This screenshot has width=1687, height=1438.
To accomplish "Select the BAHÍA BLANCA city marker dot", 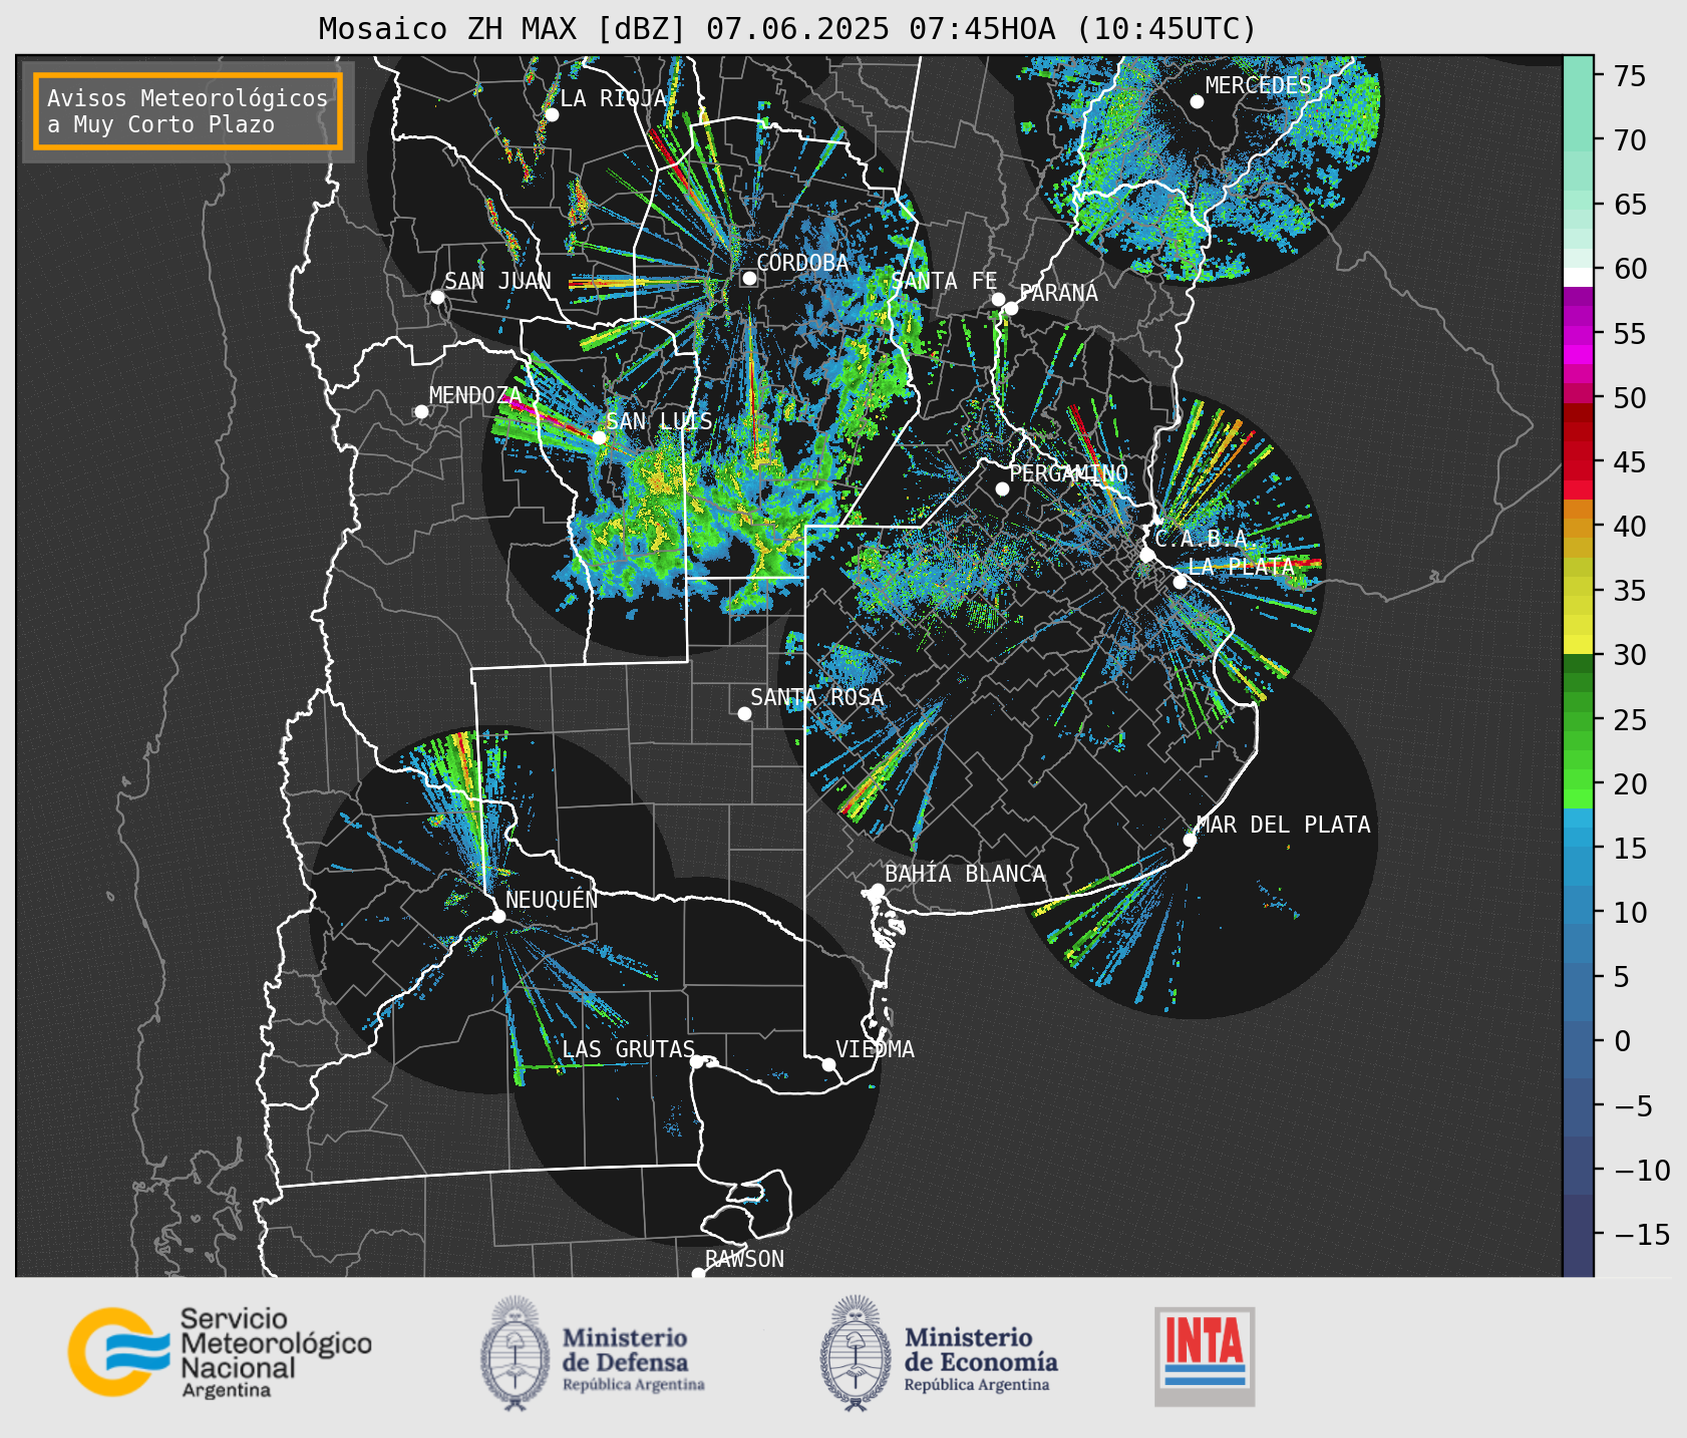I will 877,890.
